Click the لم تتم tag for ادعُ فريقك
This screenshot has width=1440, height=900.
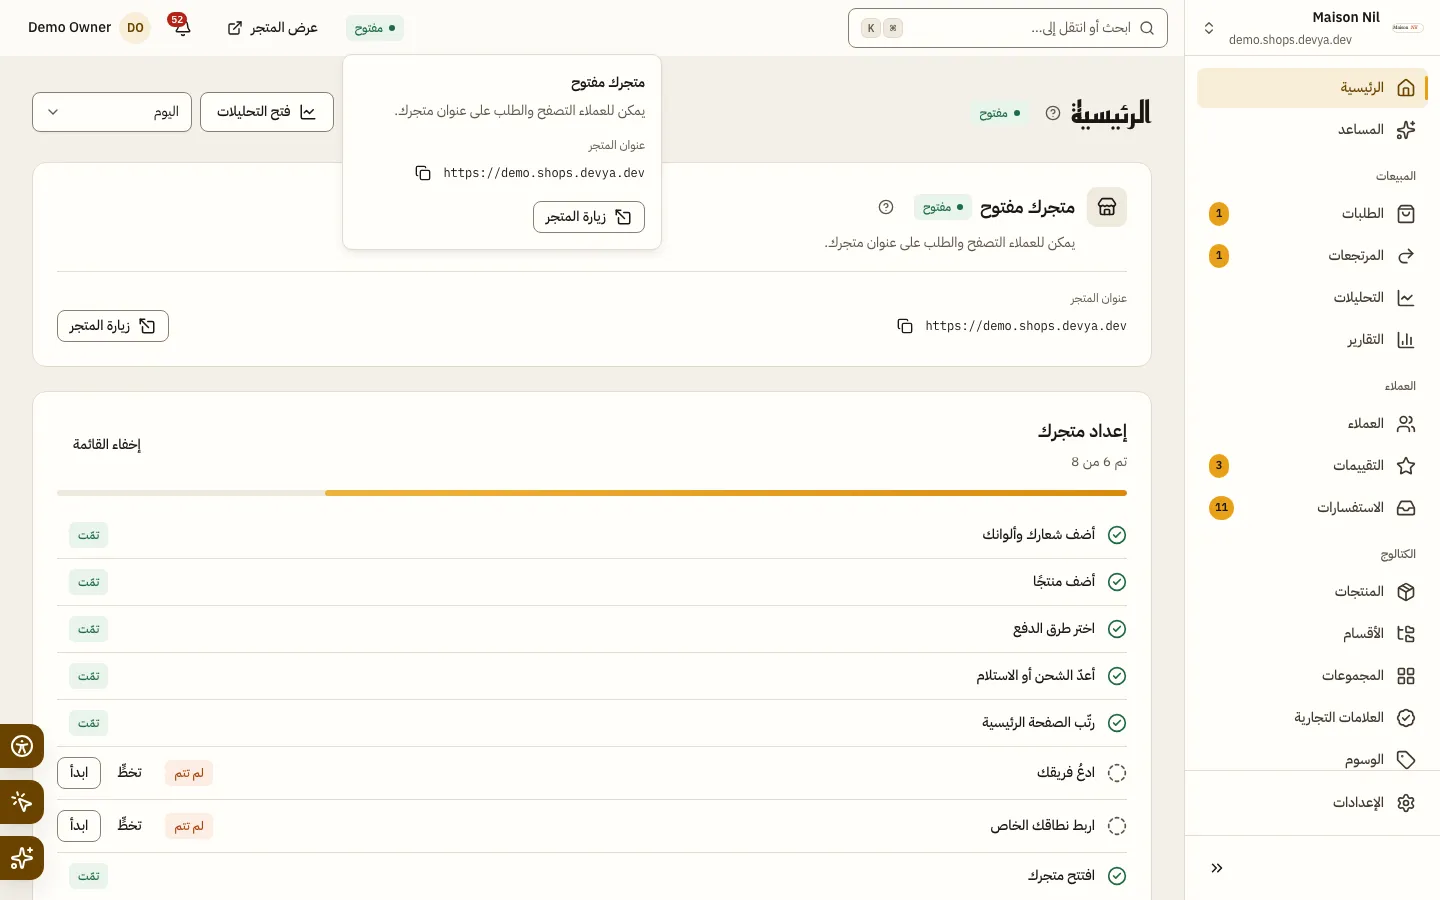tap(189, 773)
